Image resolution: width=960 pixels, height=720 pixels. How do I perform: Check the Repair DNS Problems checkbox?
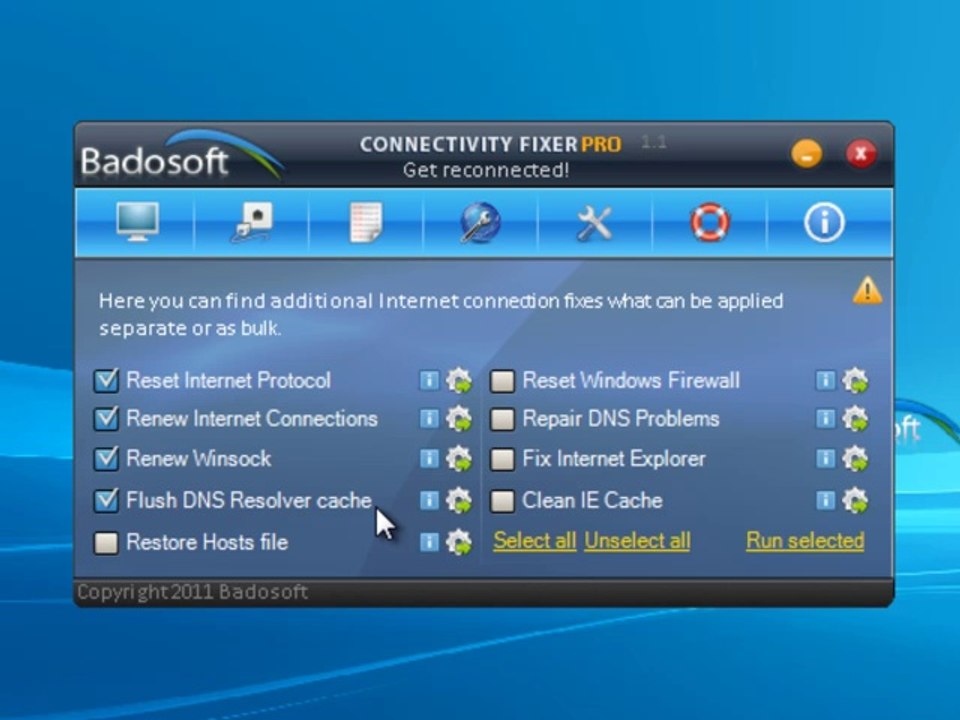point(502,419)
